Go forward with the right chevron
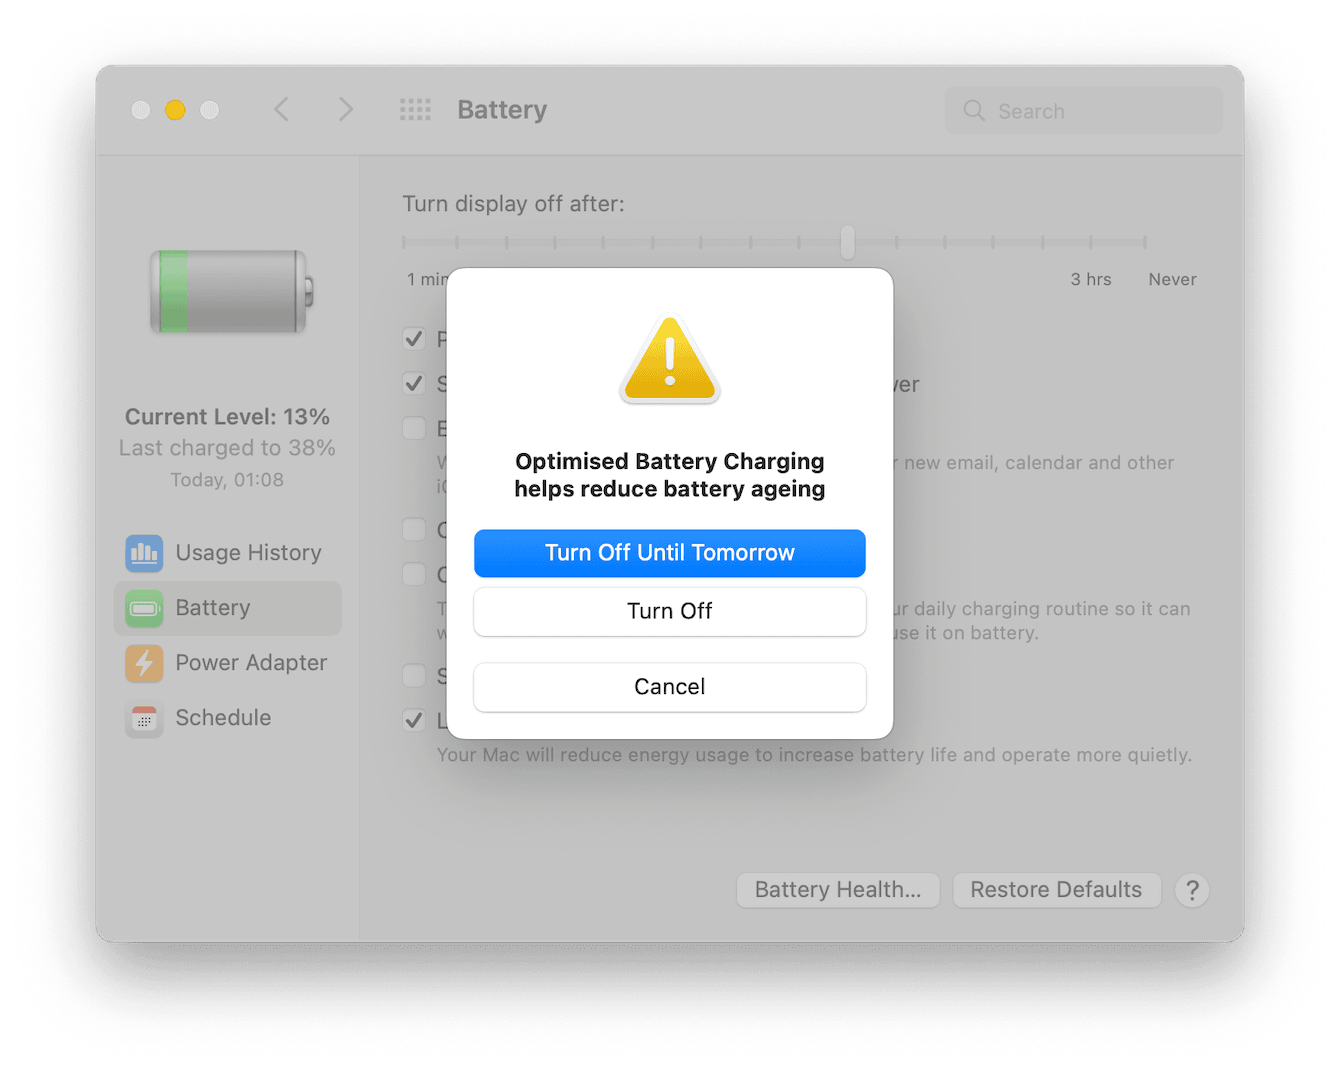 (x=345, y=110)
